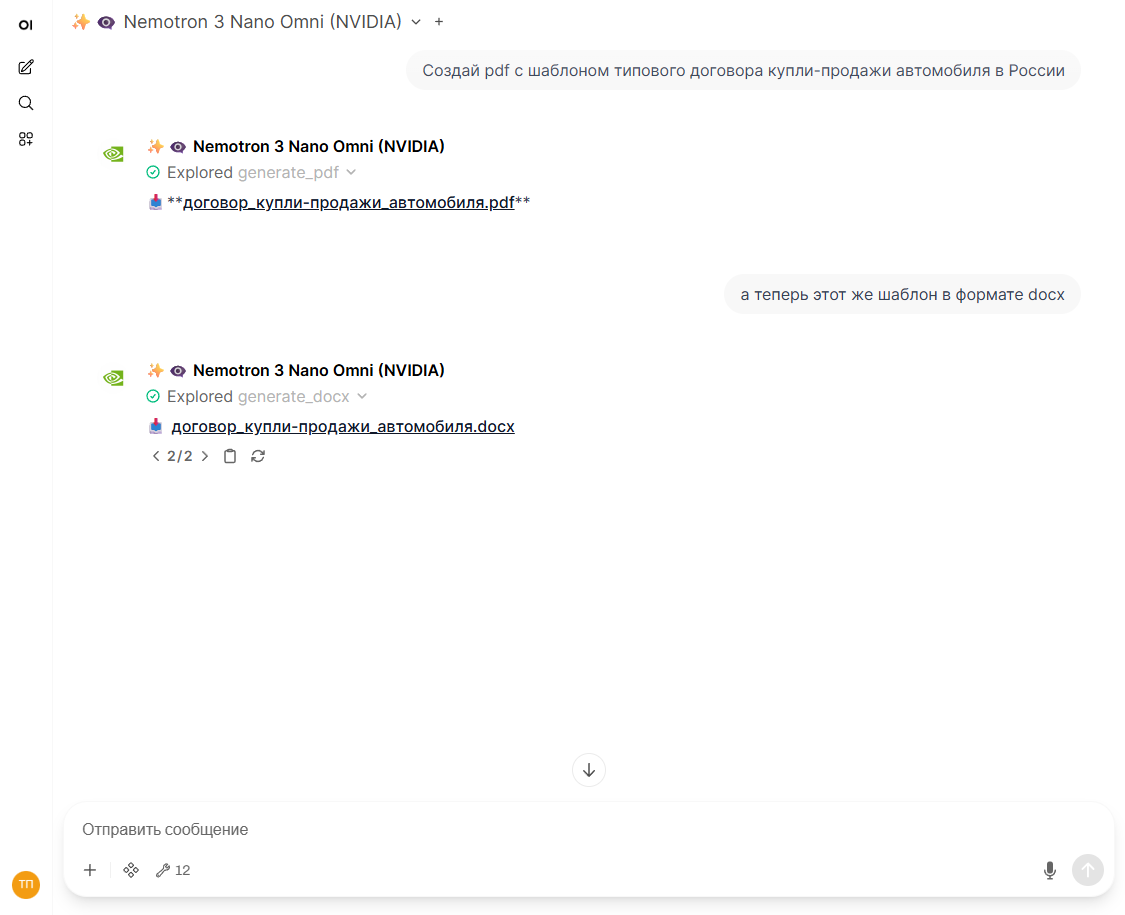The height and width of the screenshot is (915, 1125).
Task: Download договор_купли-продажи_автомобиля.docx link
Action: pos(343,426)
